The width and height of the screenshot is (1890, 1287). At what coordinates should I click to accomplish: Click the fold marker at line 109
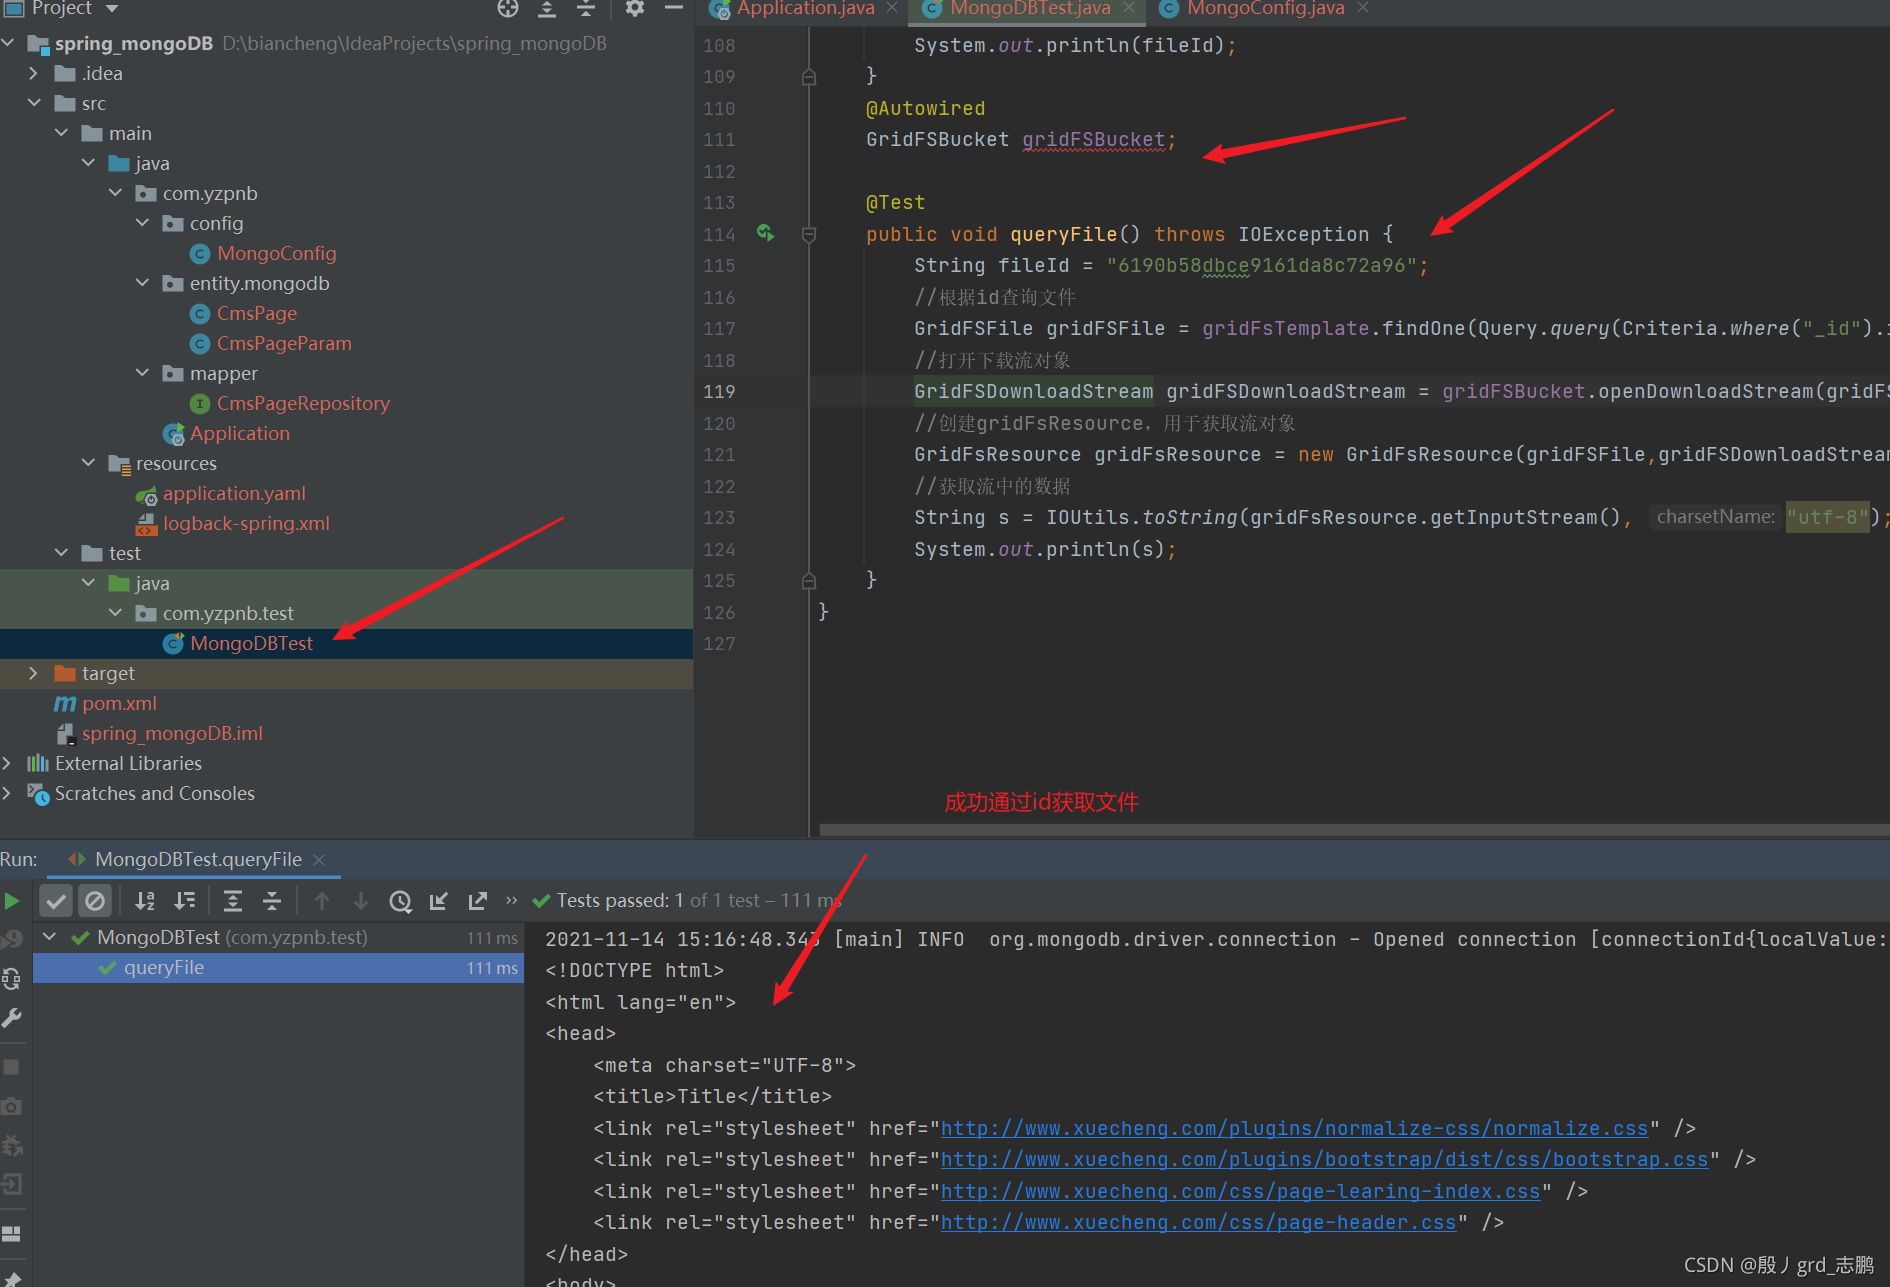809,77
